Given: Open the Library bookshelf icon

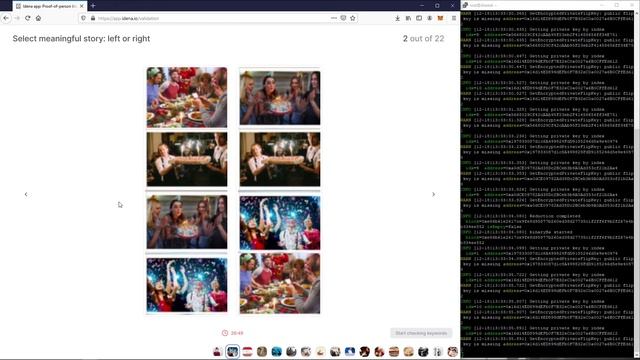Looking at the screenshot, I should click(408, 18).
